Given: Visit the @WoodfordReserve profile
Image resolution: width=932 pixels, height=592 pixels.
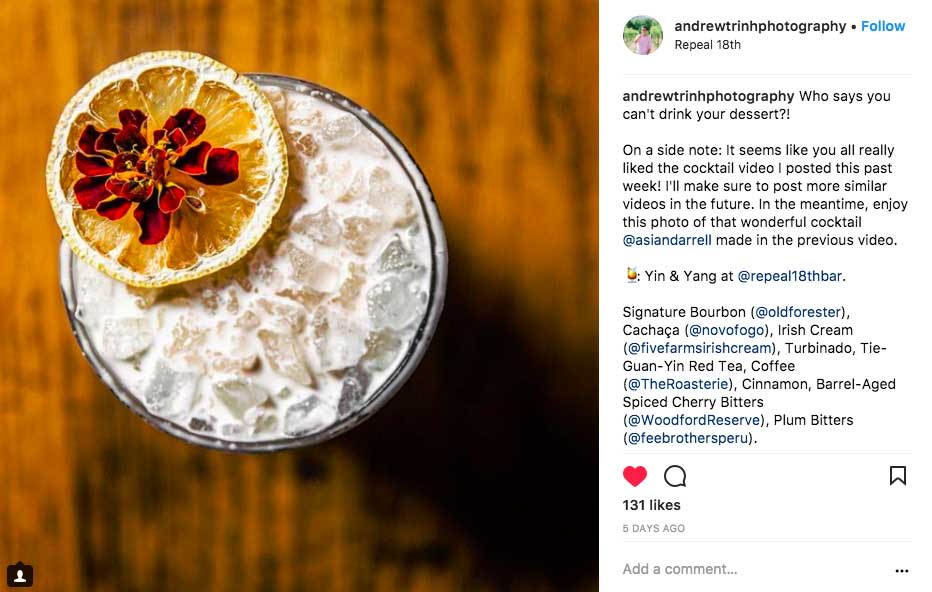Looking at the screenshot, I should point(694,420).
